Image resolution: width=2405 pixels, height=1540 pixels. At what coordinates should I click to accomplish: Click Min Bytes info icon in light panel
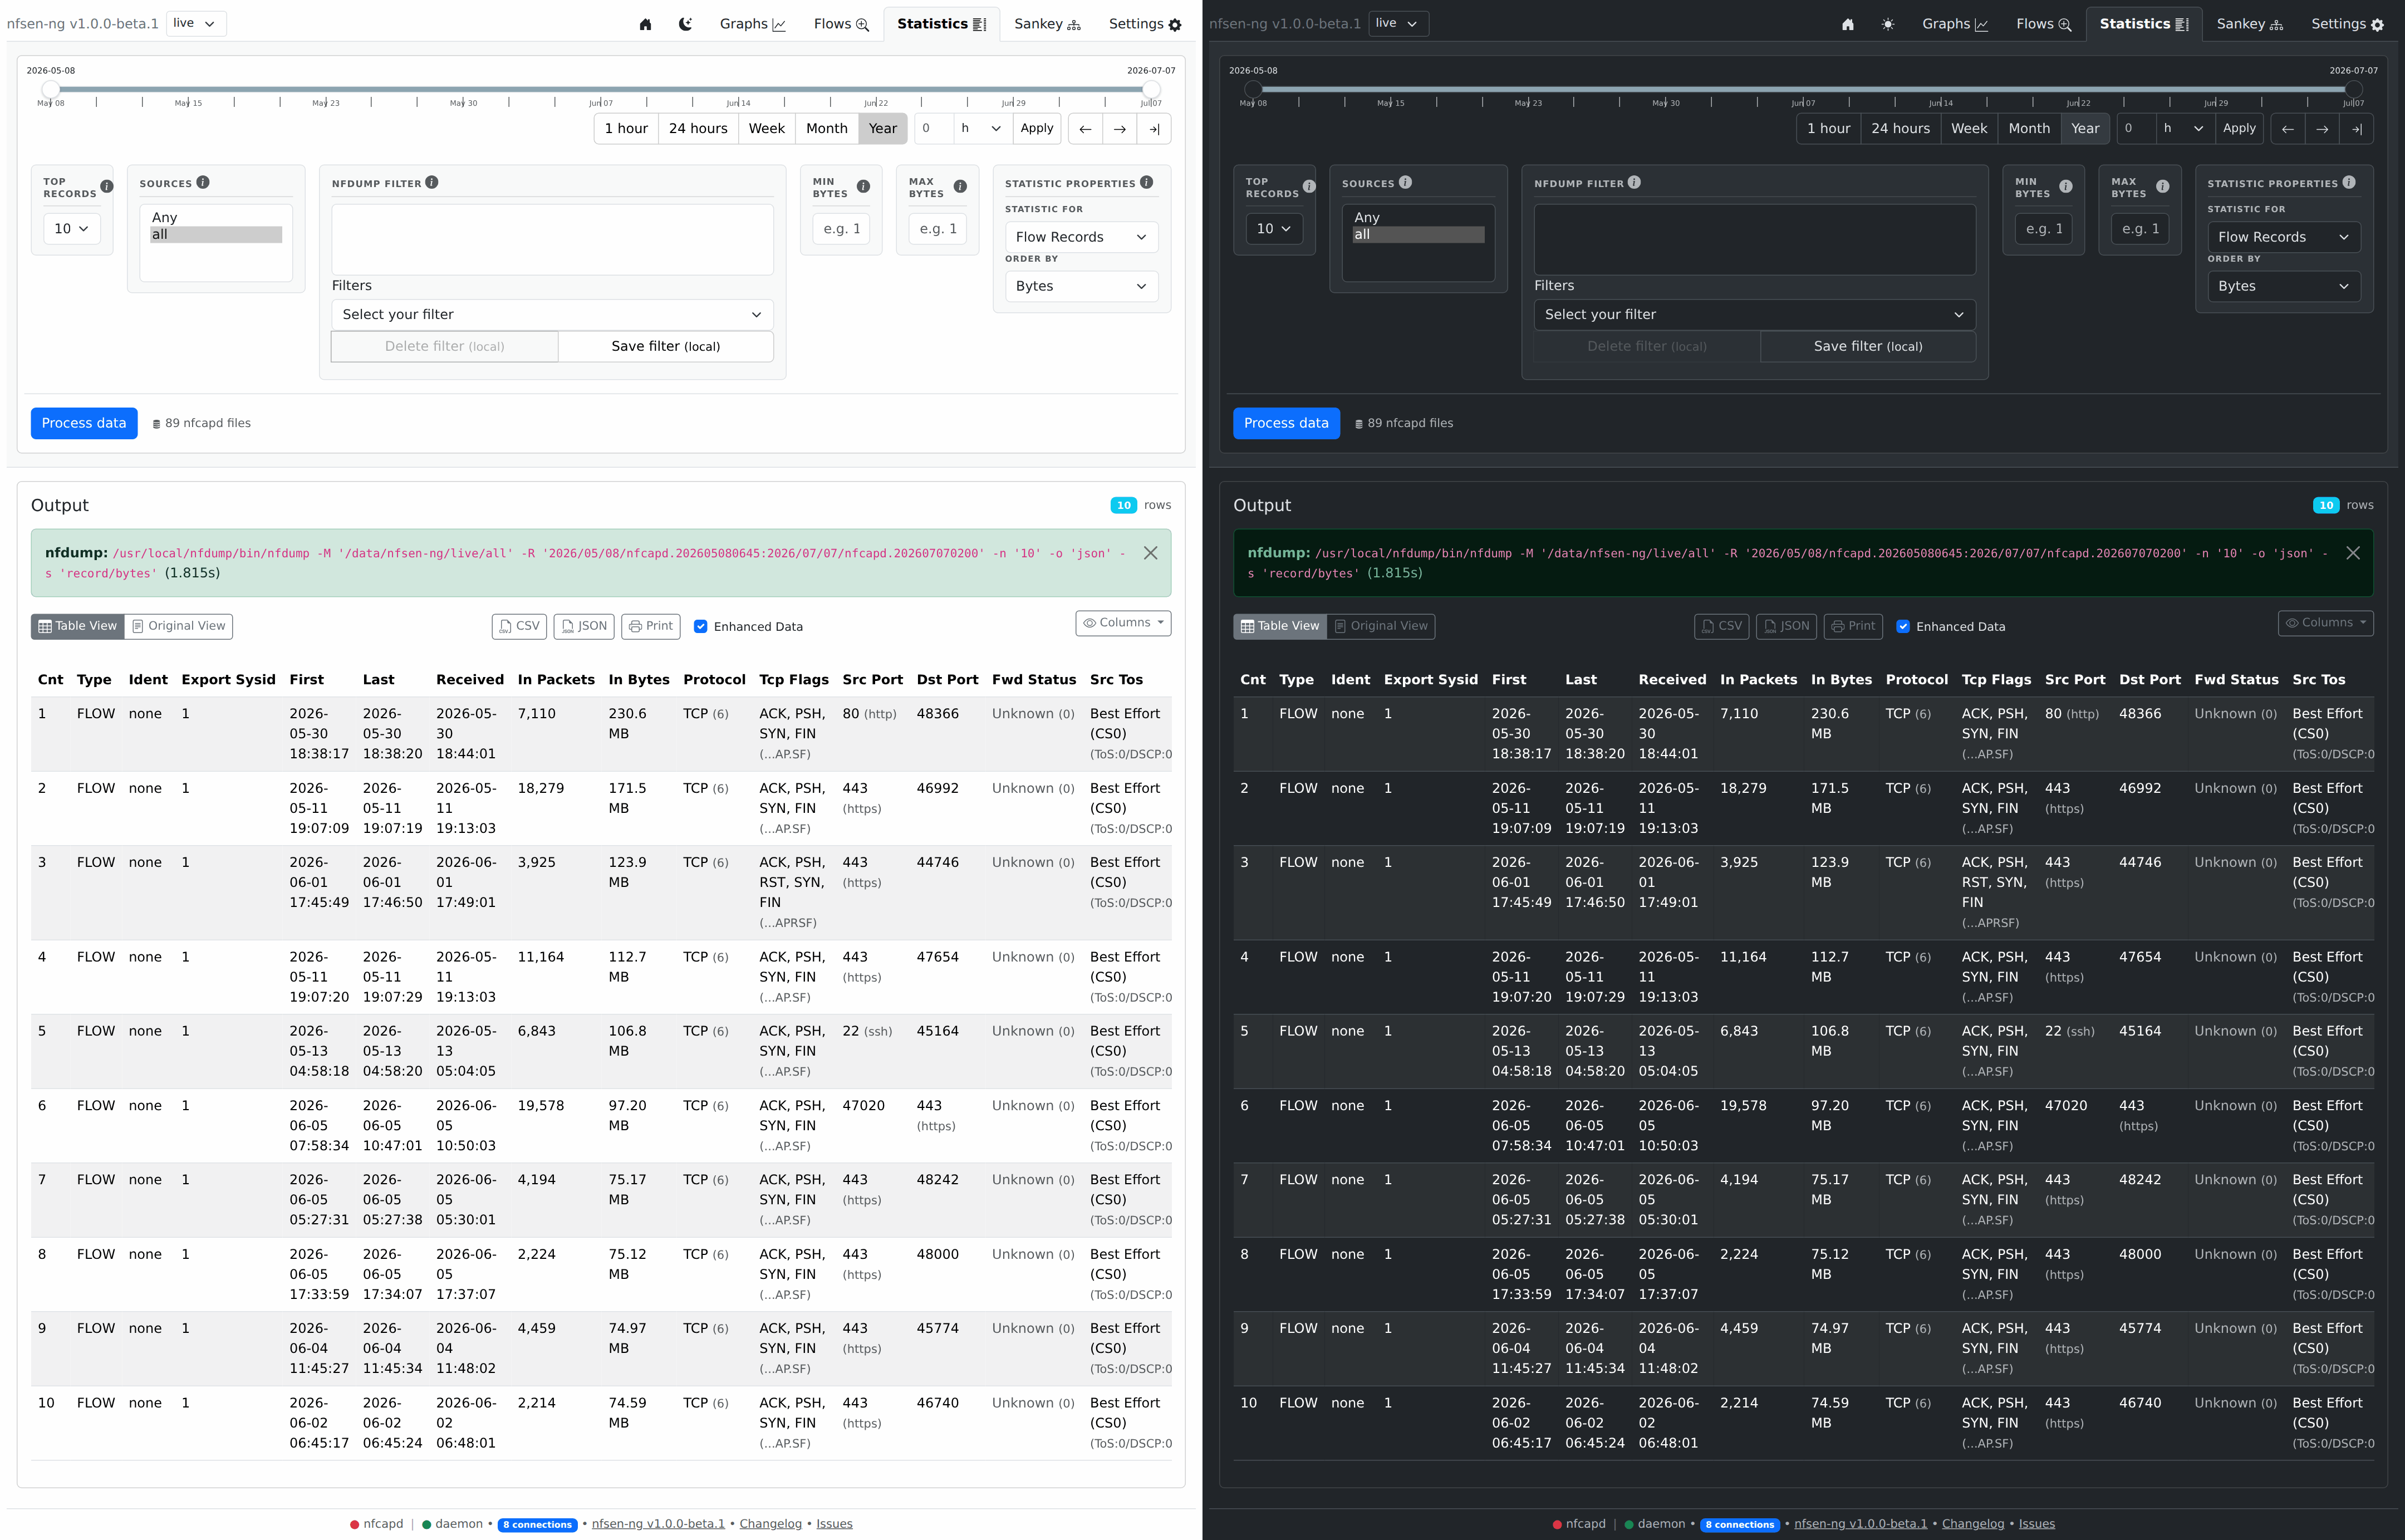[863, 186]
